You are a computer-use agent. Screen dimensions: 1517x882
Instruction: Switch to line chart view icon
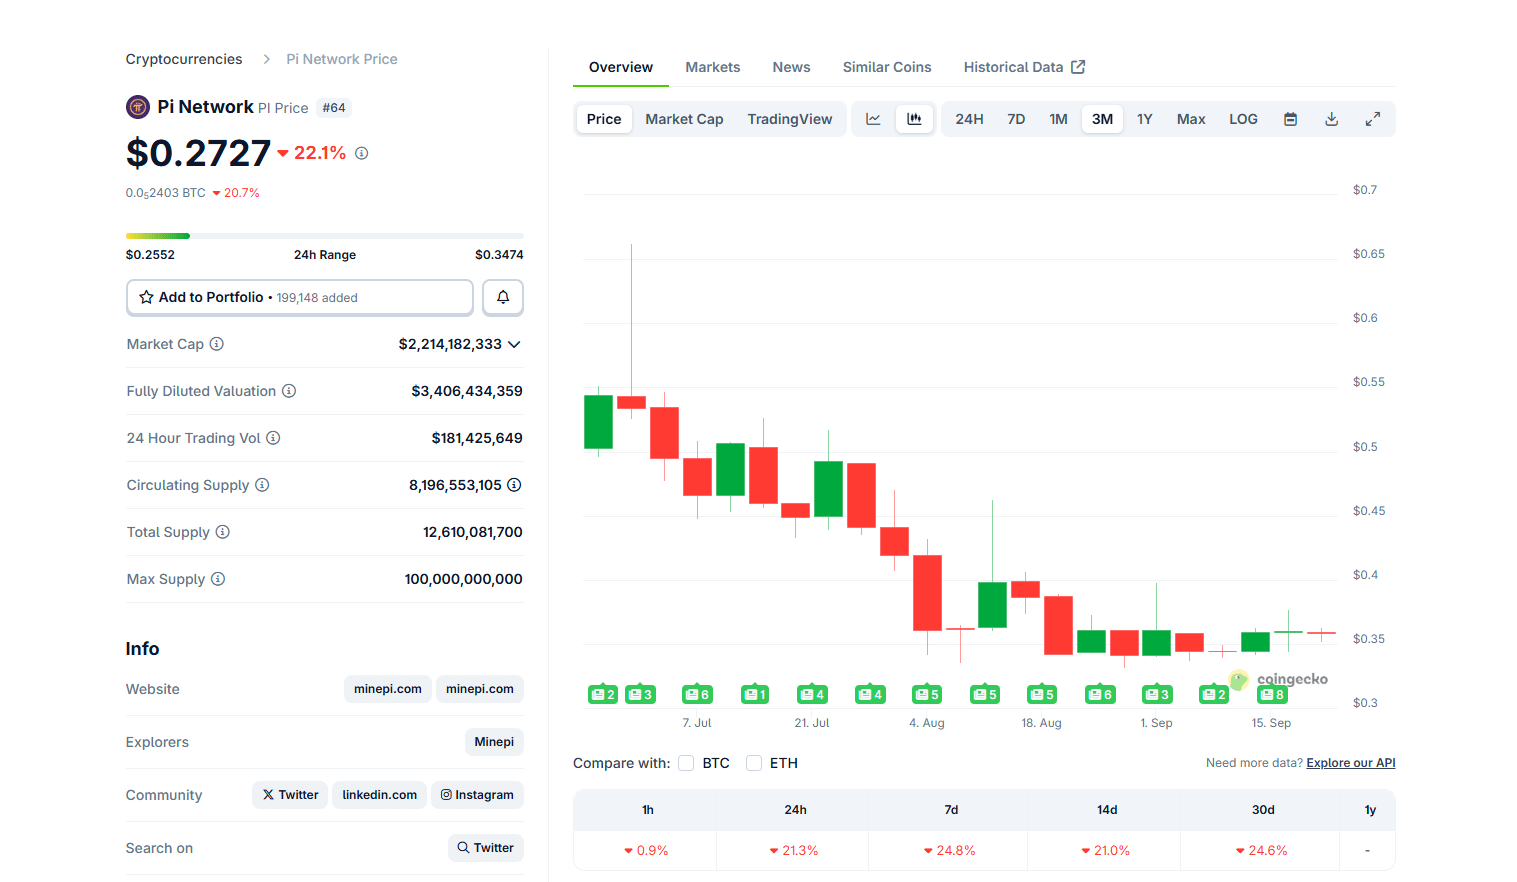pyautogui.click(x=873, y=119)
